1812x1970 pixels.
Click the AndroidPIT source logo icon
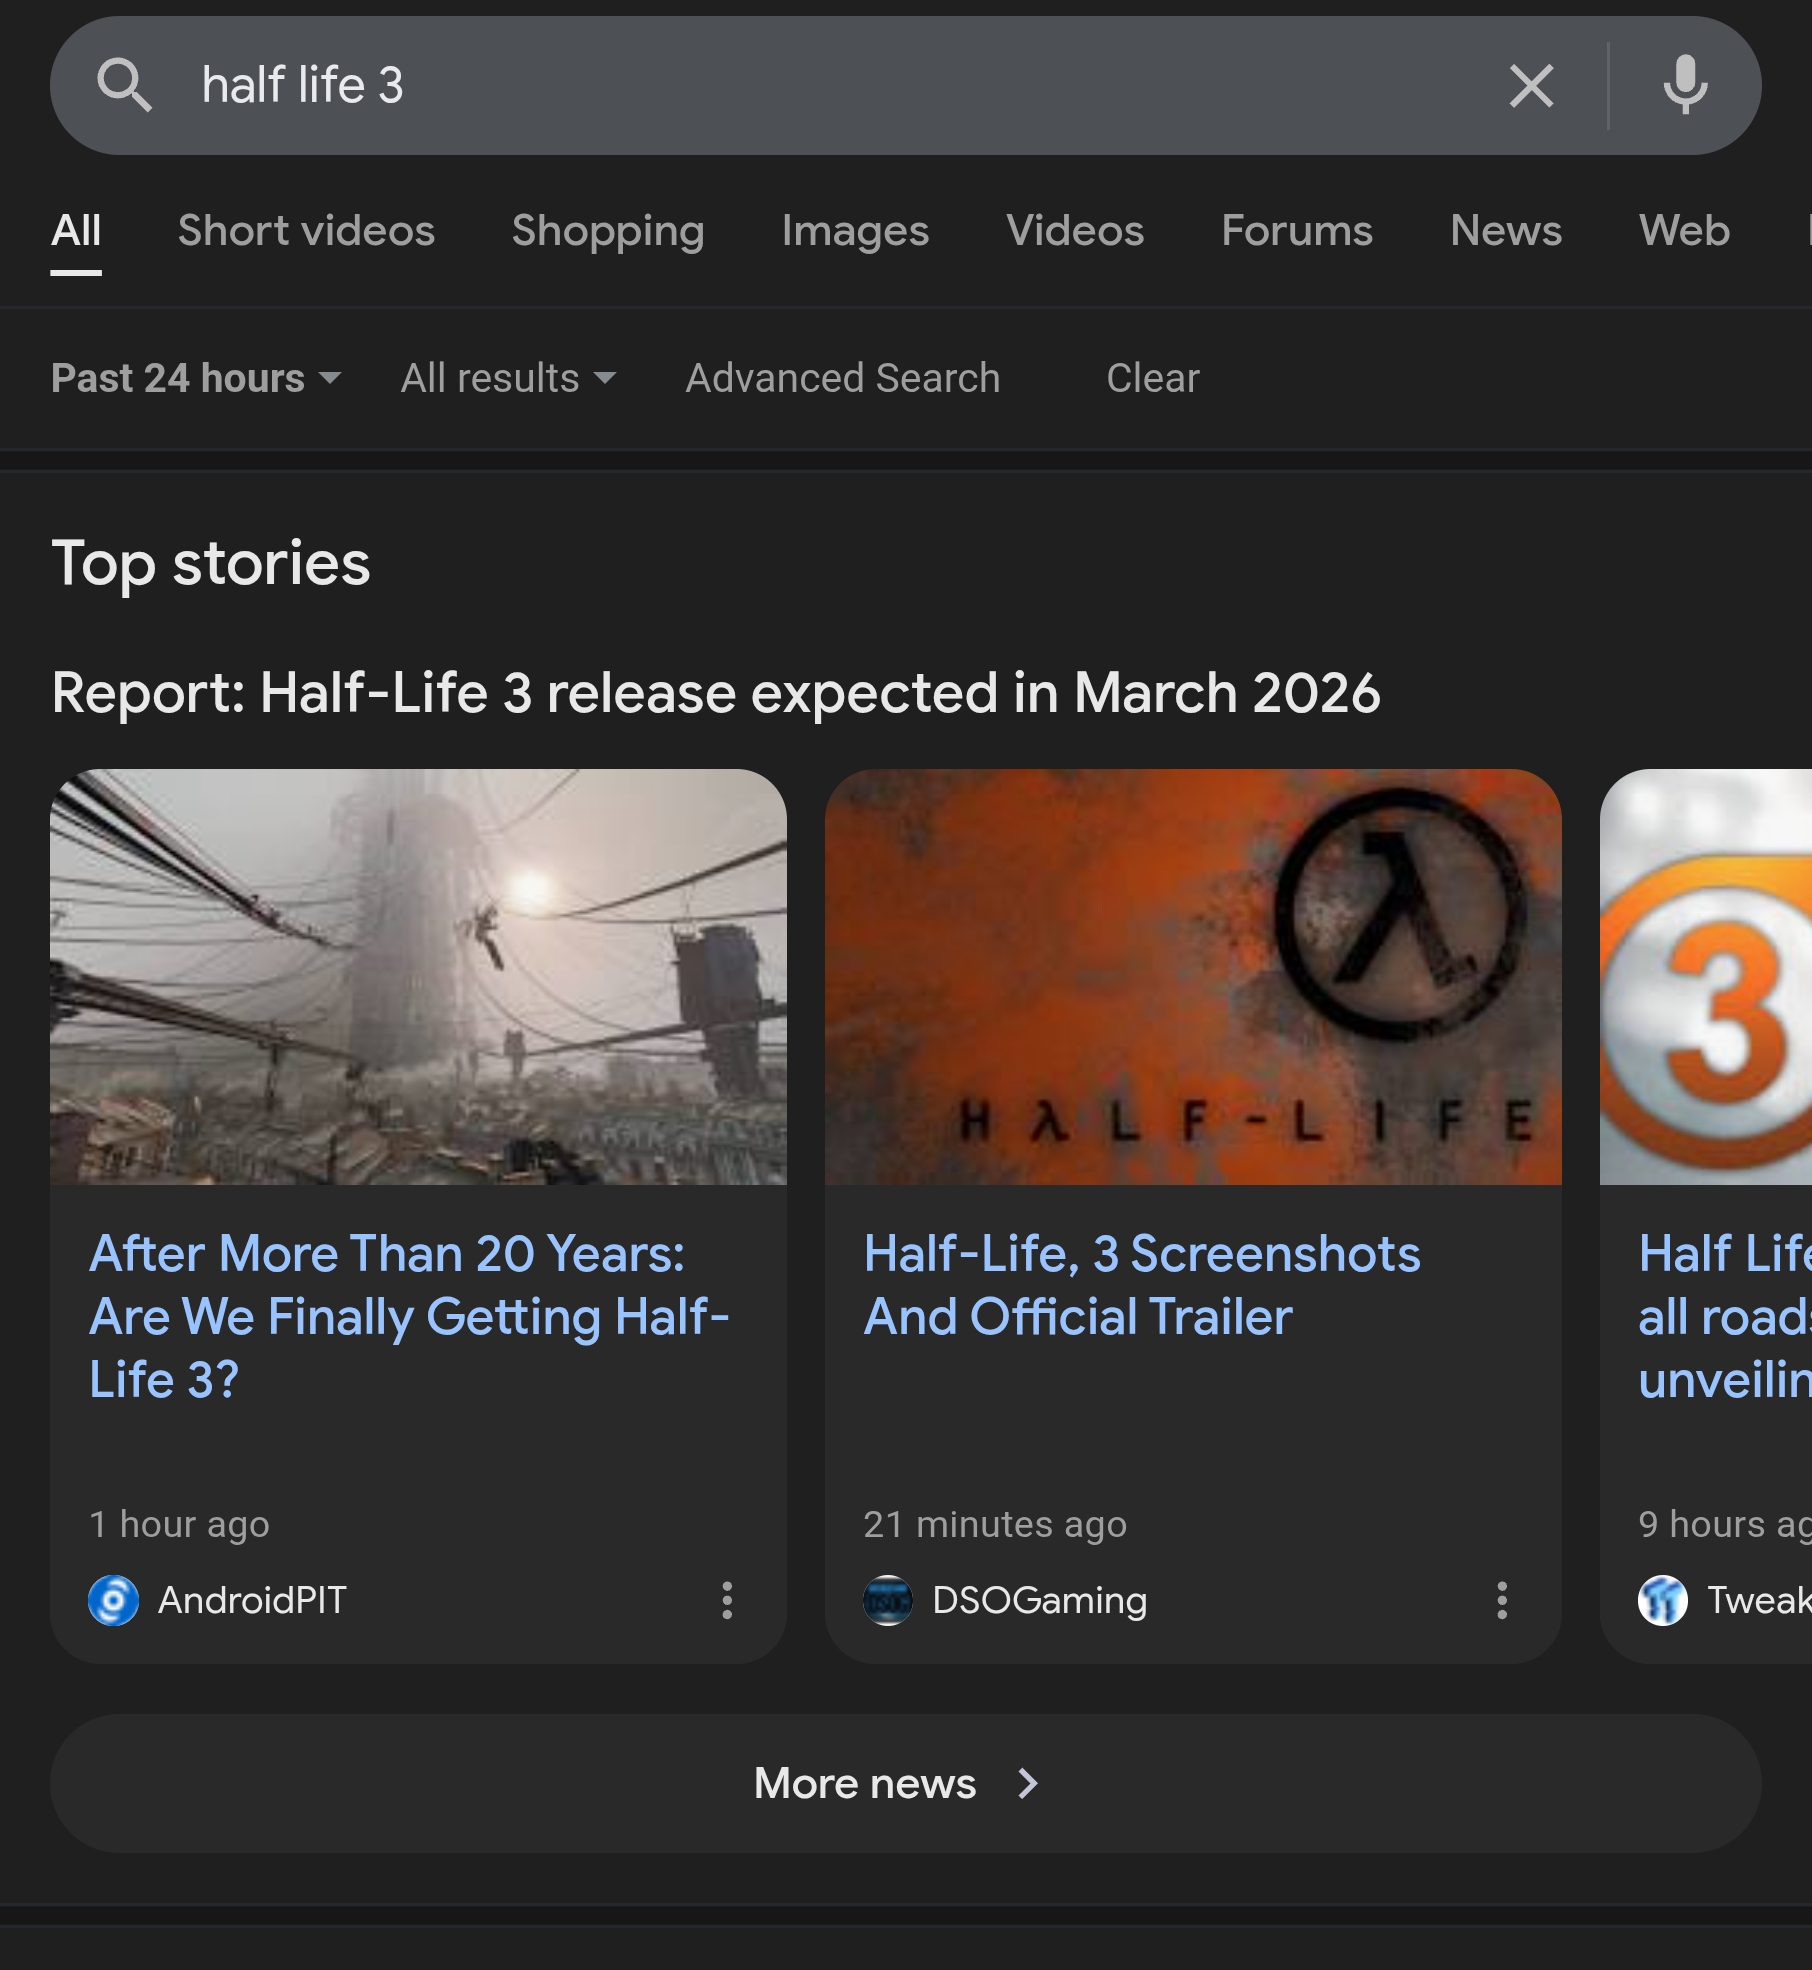point(114,1600)
